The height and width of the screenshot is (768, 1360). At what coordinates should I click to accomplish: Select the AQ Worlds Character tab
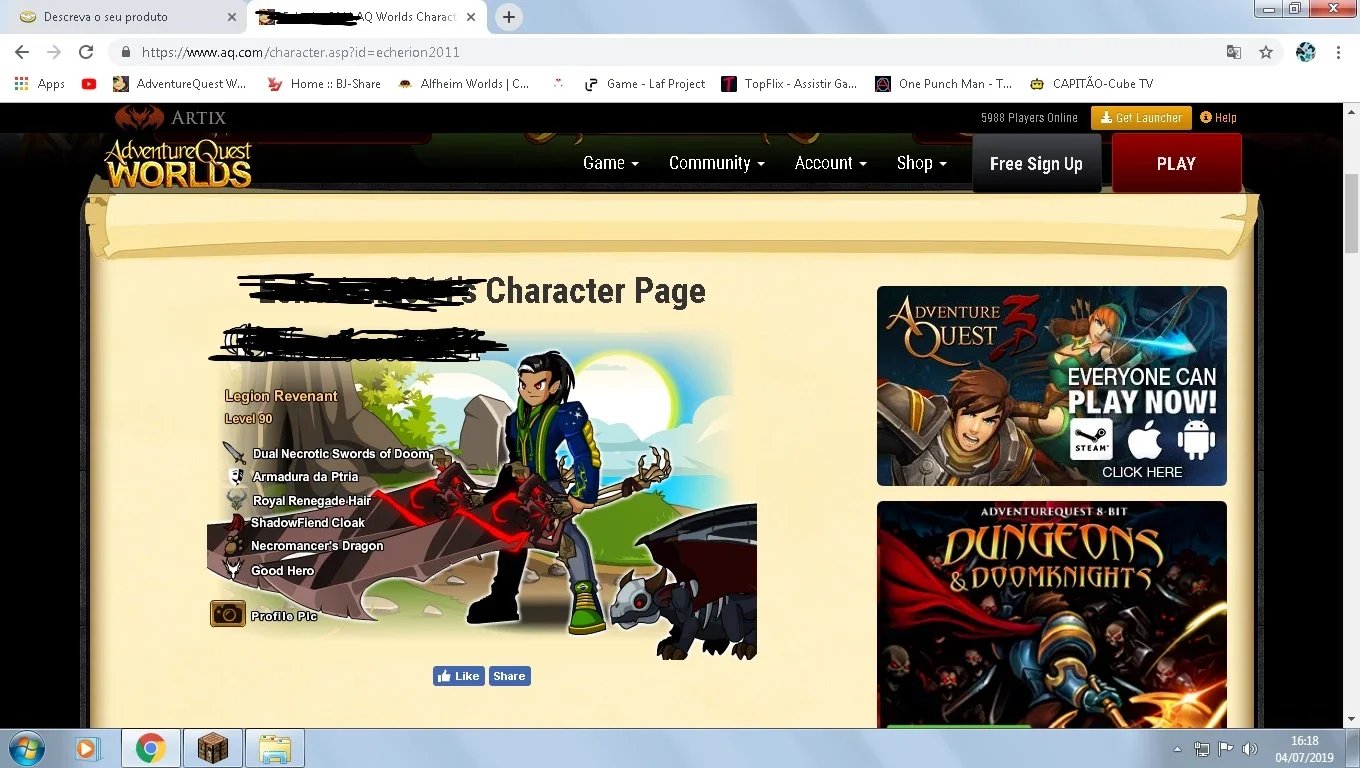pyautogui.click(x=365, y=17)
